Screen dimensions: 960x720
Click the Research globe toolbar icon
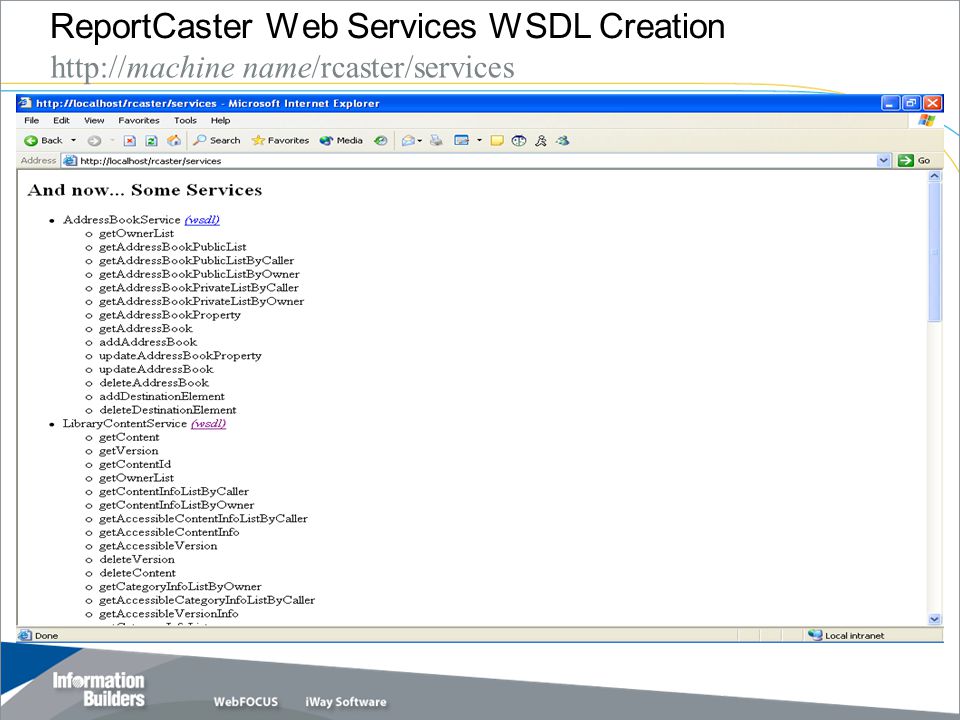519,141
